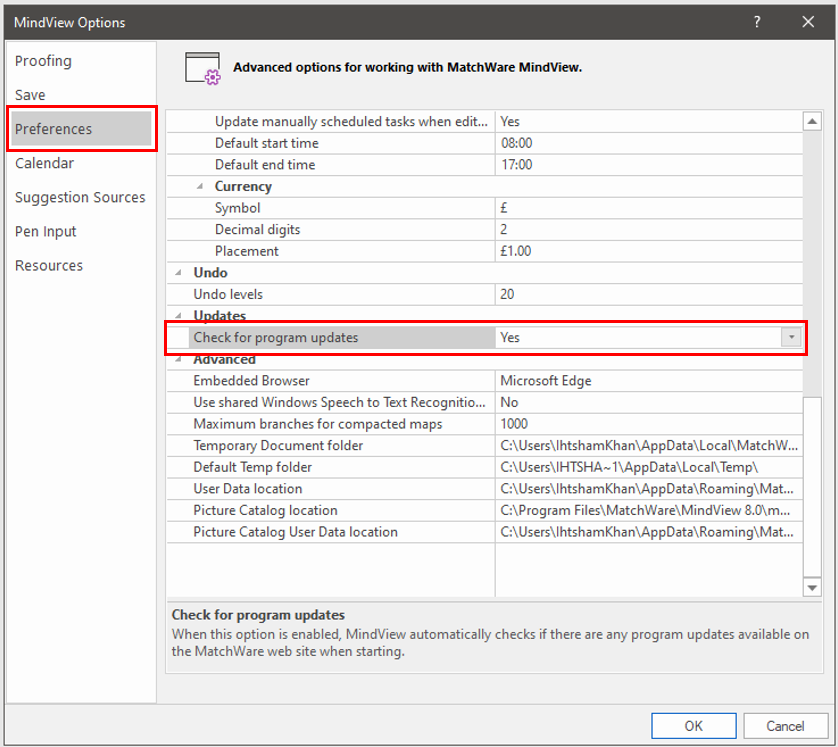Open the help question mark icon
This screenshot has height=747, width=838.
point(757,21)
